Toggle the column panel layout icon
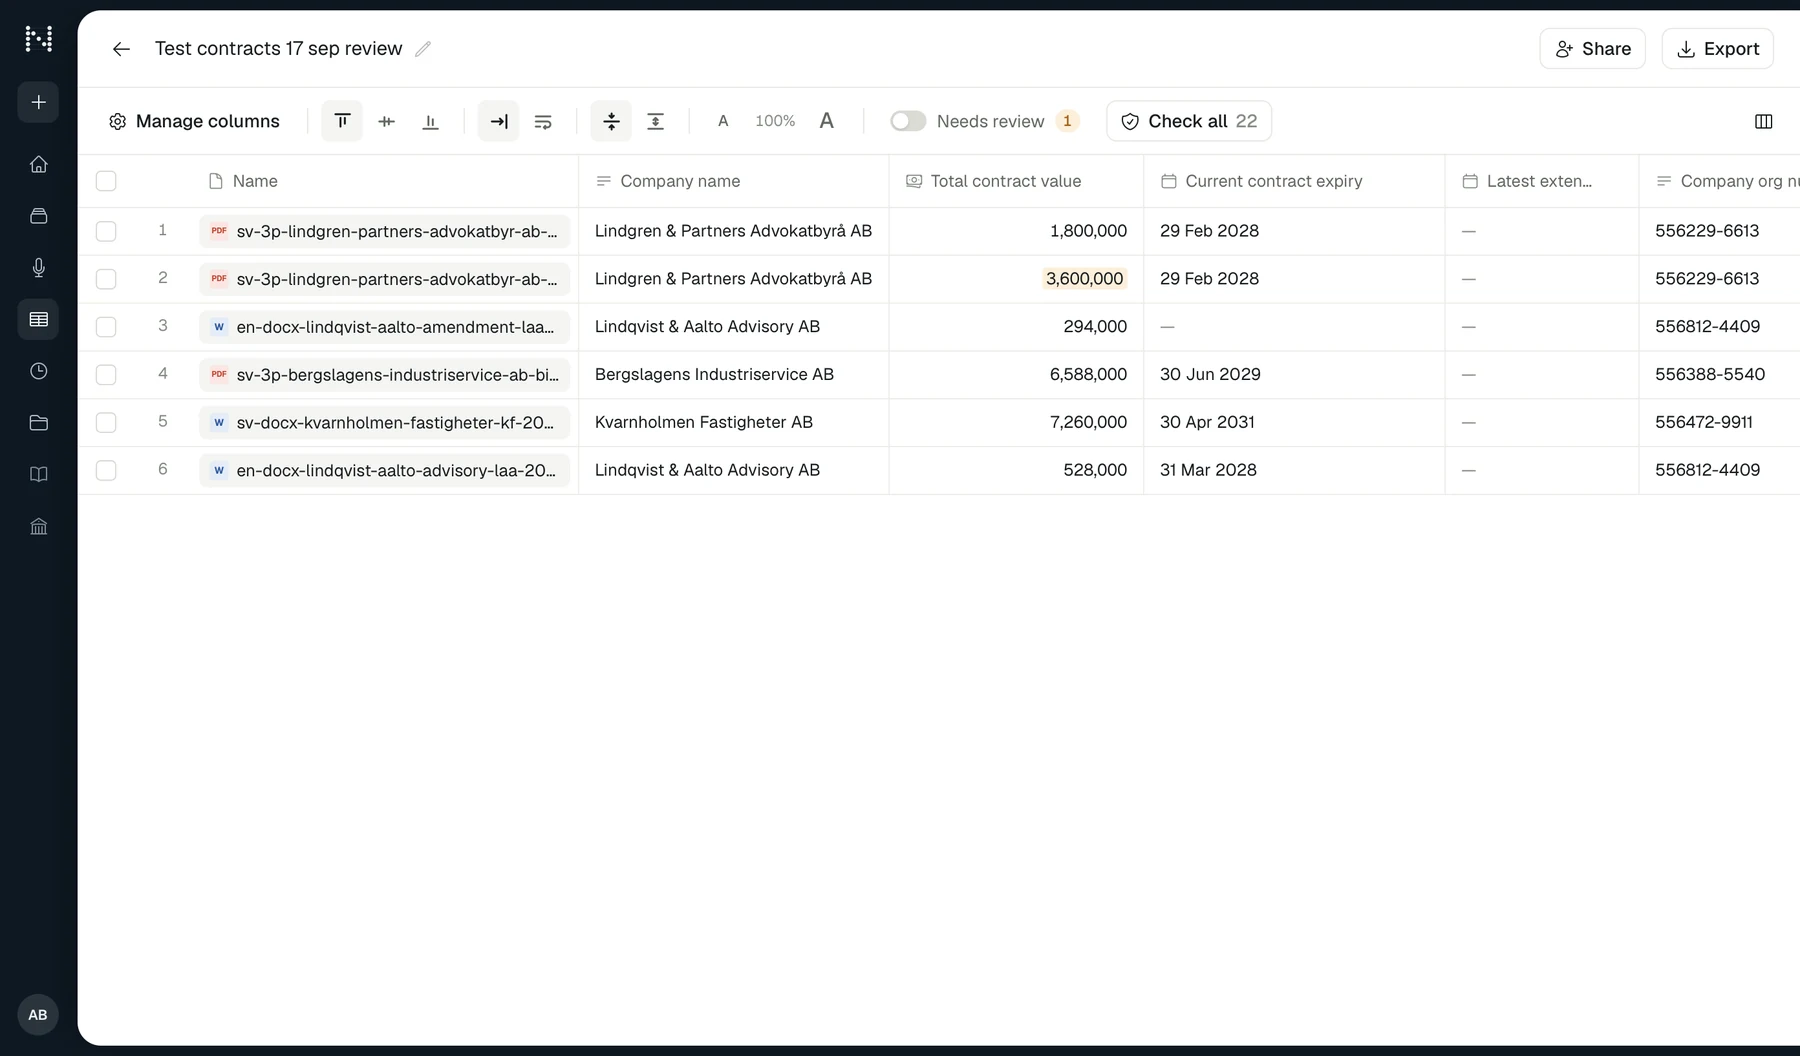 (1764, 121)
